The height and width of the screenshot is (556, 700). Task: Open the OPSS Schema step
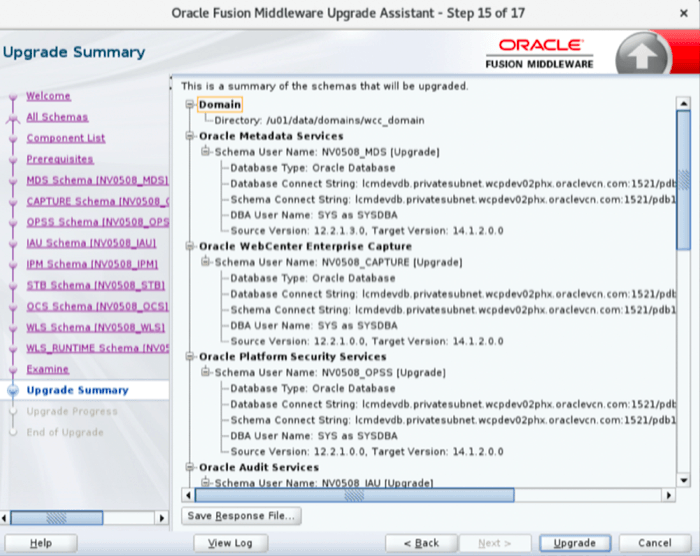click(97, 222)
